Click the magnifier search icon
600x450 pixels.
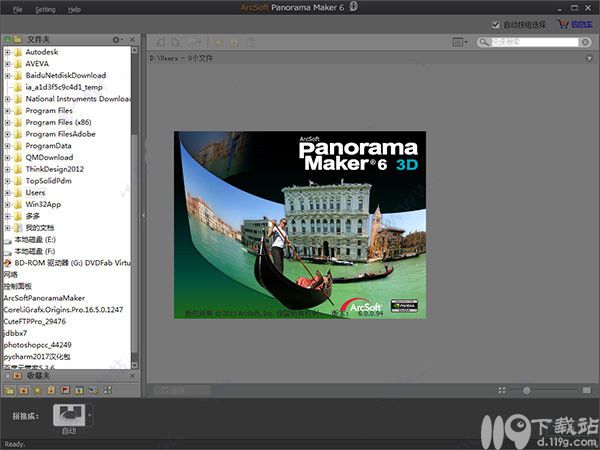coord(484,42)
